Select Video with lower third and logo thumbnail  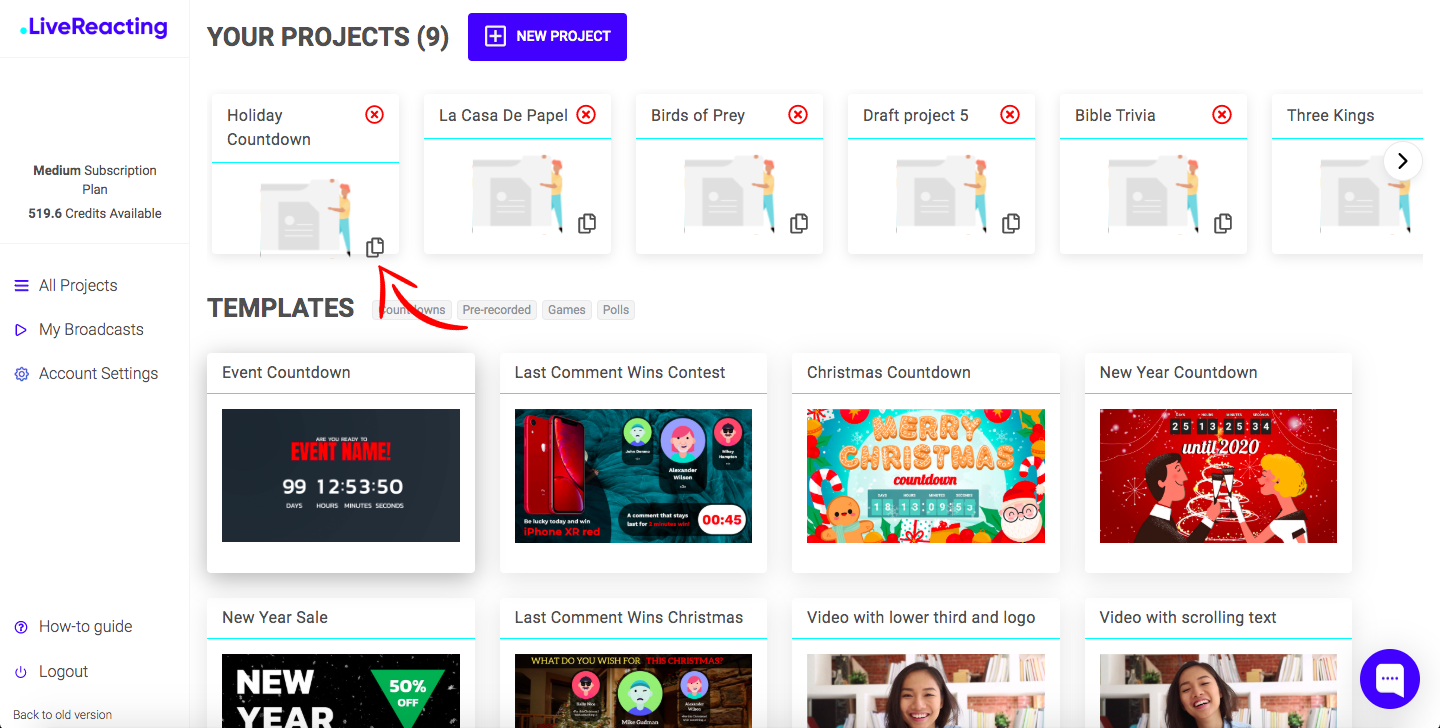(x=926, y=691)
